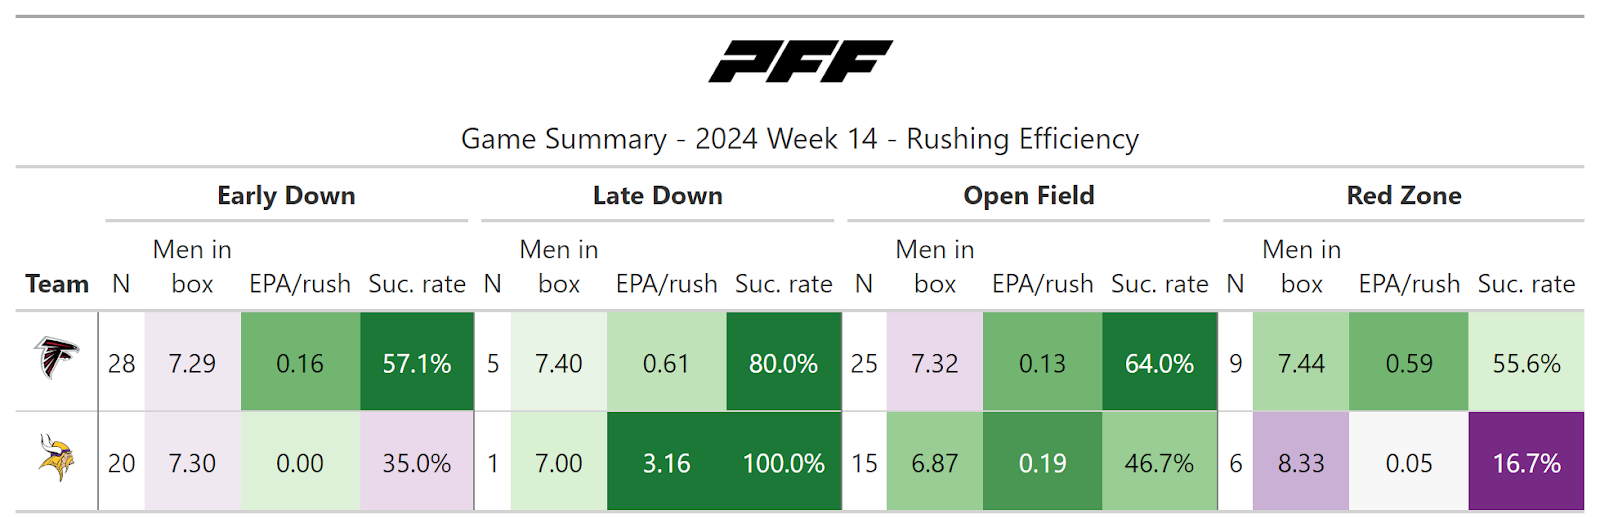The image size is (1600, 528).
Task: Click the Team column header
Action: 57,284
